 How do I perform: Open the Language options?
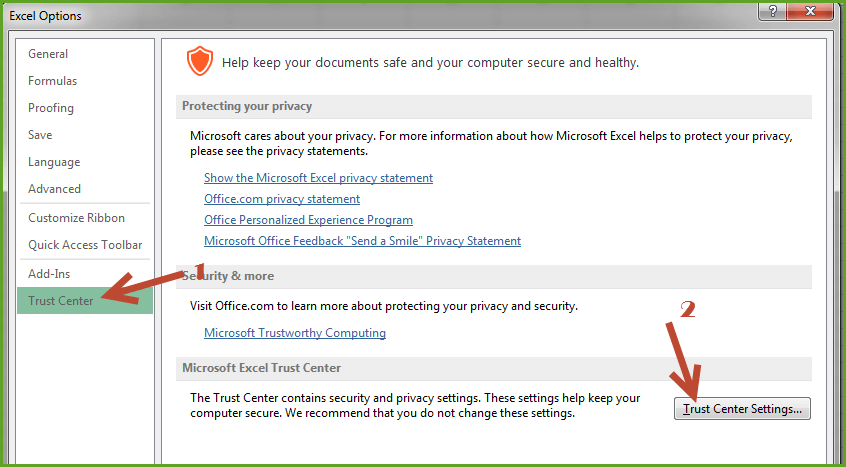54,162
